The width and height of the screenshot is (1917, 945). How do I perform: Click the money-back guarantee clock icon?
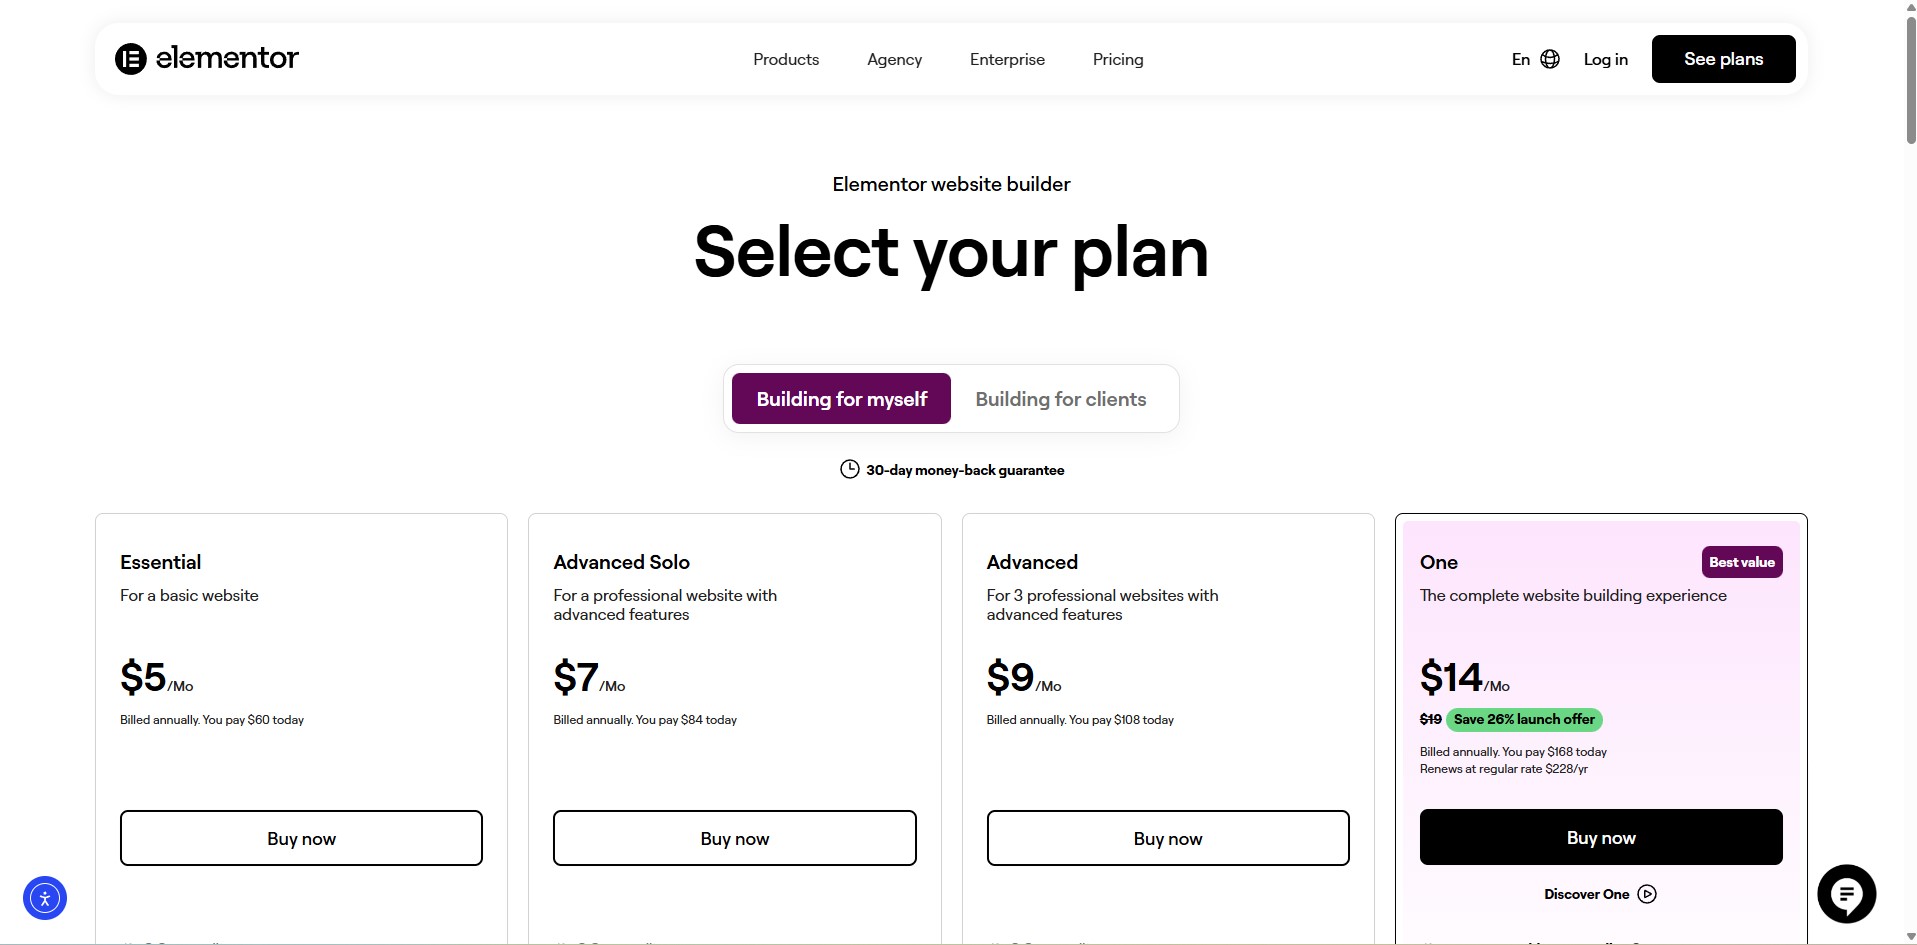(849, 469)
